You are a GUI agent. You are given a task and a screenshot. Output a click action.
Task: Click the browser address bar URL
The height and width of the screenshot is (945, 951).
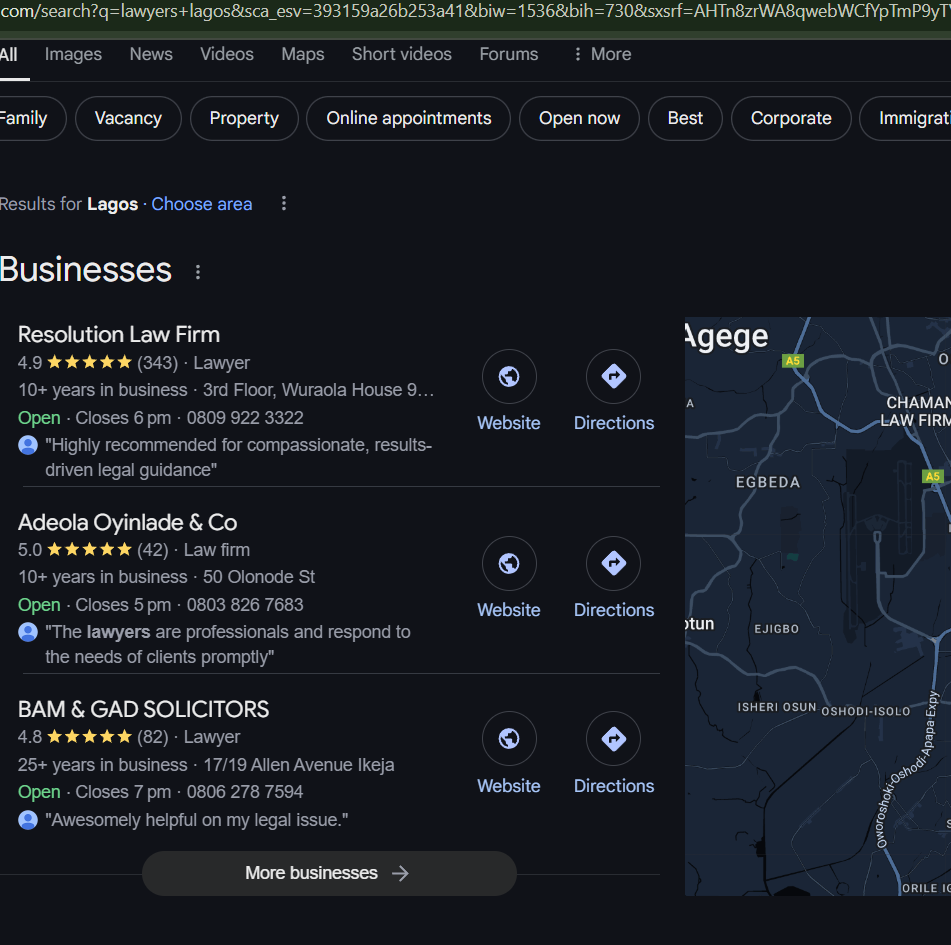coord(476,12)
